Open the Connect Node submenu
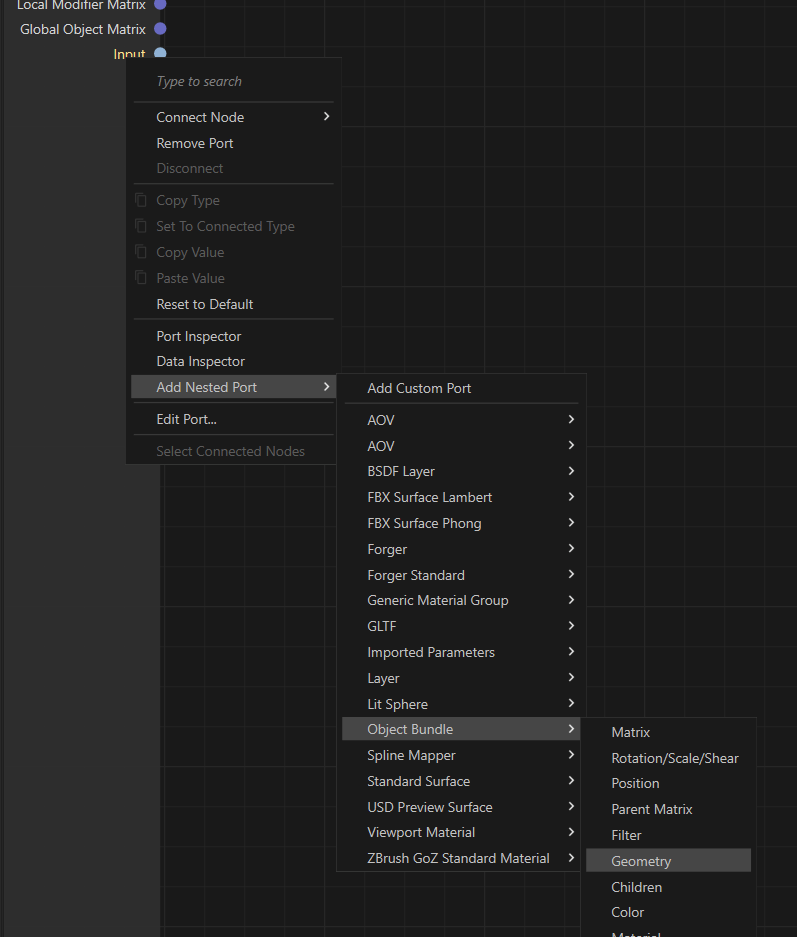Screen dimensions: 797x937 point(234,117)
